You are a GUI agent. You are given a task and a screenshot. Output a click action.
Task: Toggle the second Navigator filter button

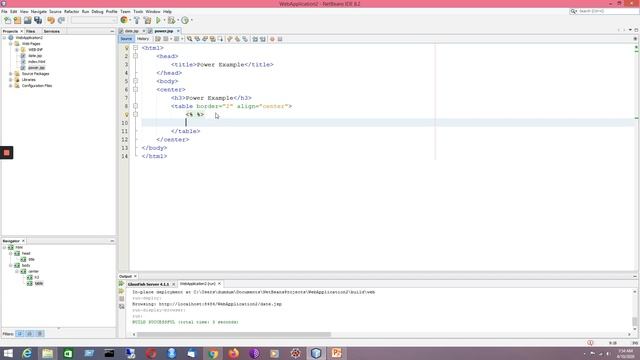pos(30,334)
